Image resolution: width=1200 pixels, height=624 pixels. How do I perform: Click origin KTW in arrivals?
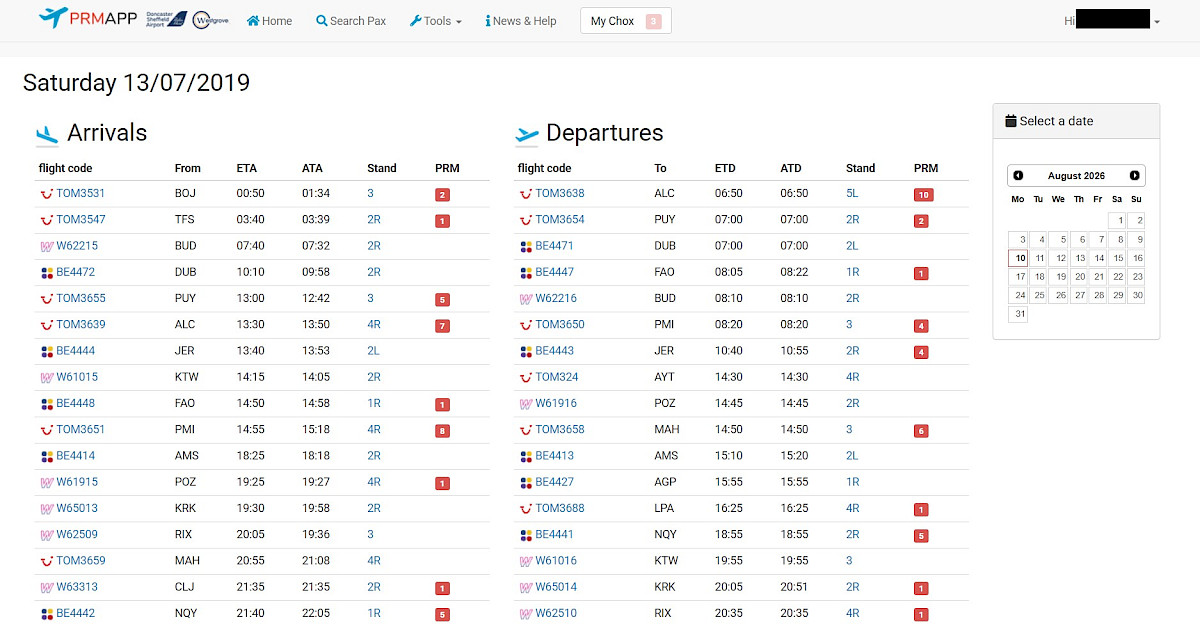pos(187,377)
